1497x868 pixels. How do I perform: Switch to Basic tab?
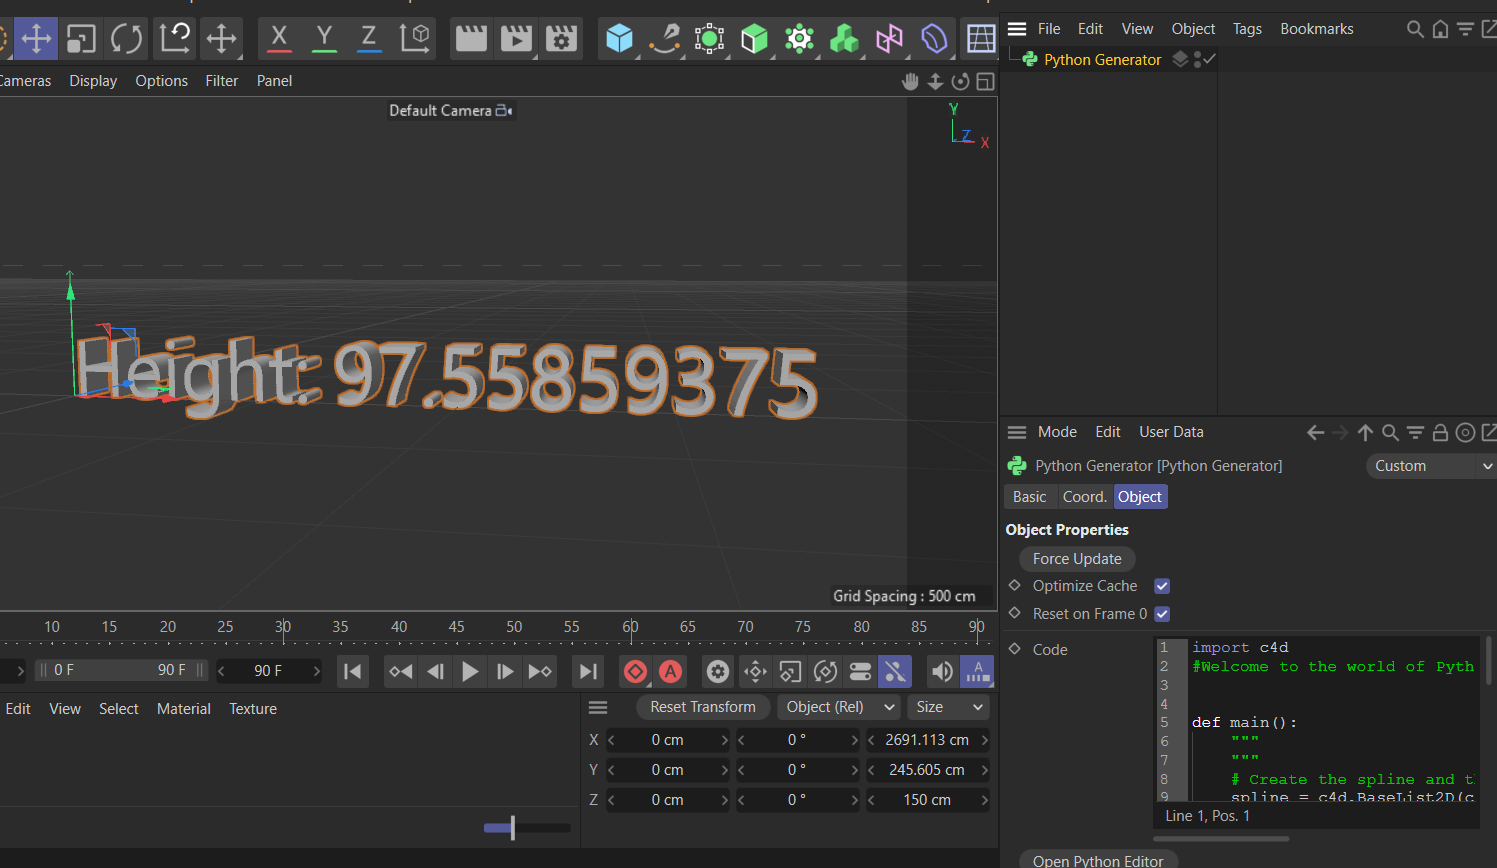pos(1029,497)
